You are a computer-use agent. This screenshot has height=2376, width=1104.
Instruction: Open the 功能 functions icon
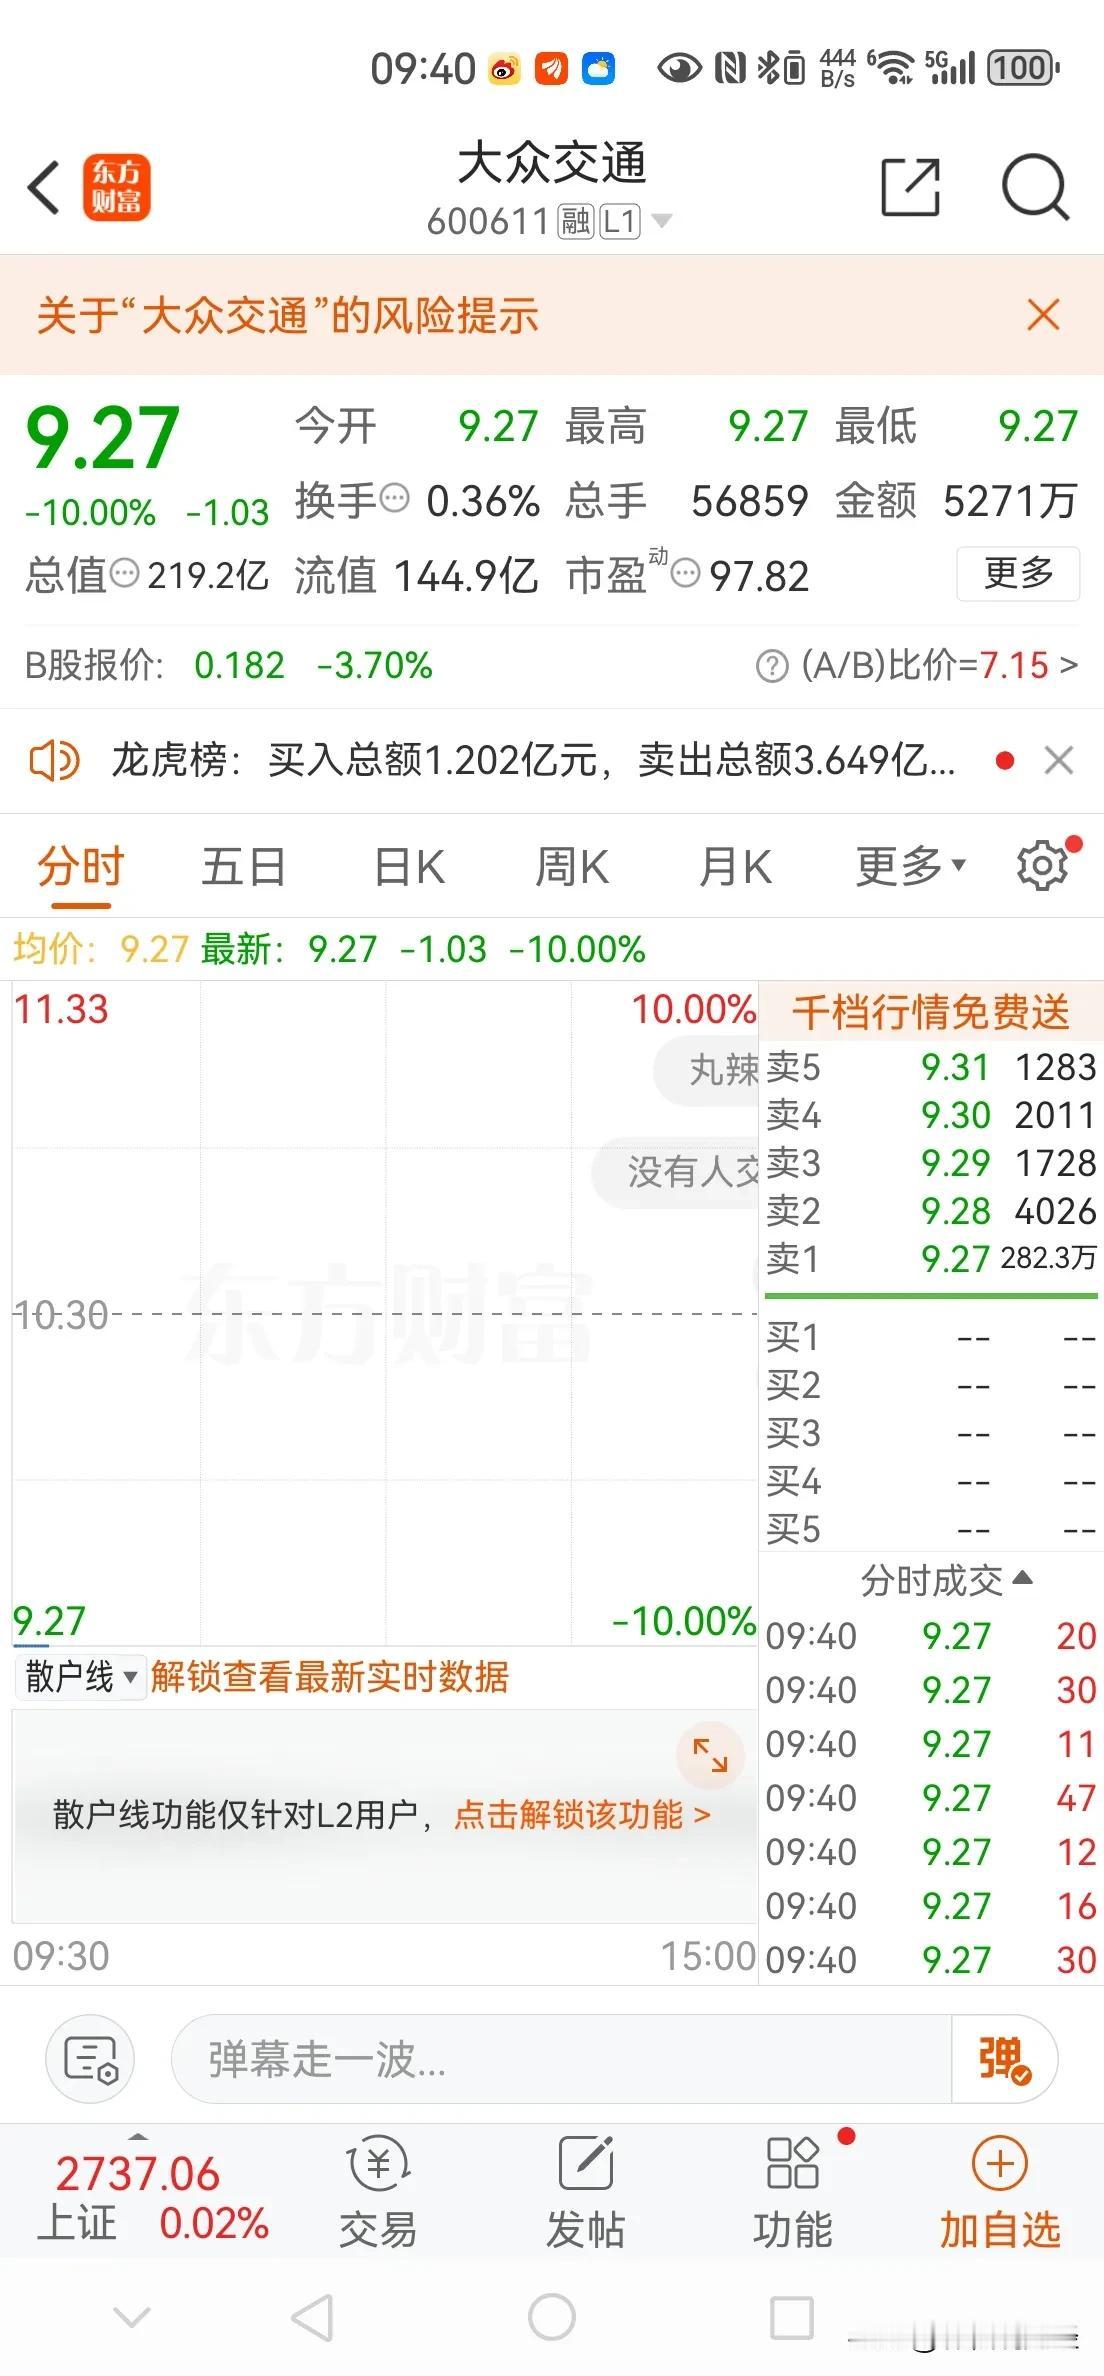[793, 2193]
